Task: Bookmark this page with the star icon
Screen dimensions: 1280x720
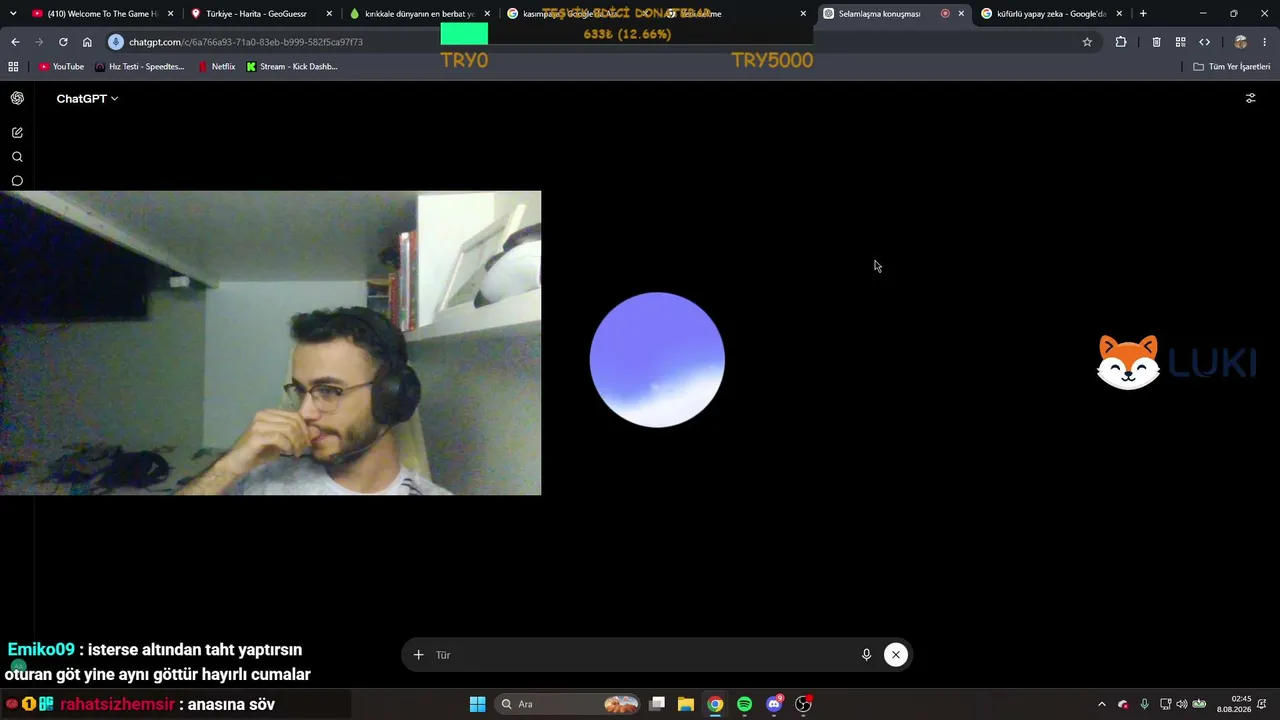Action: coord(1087,42)
